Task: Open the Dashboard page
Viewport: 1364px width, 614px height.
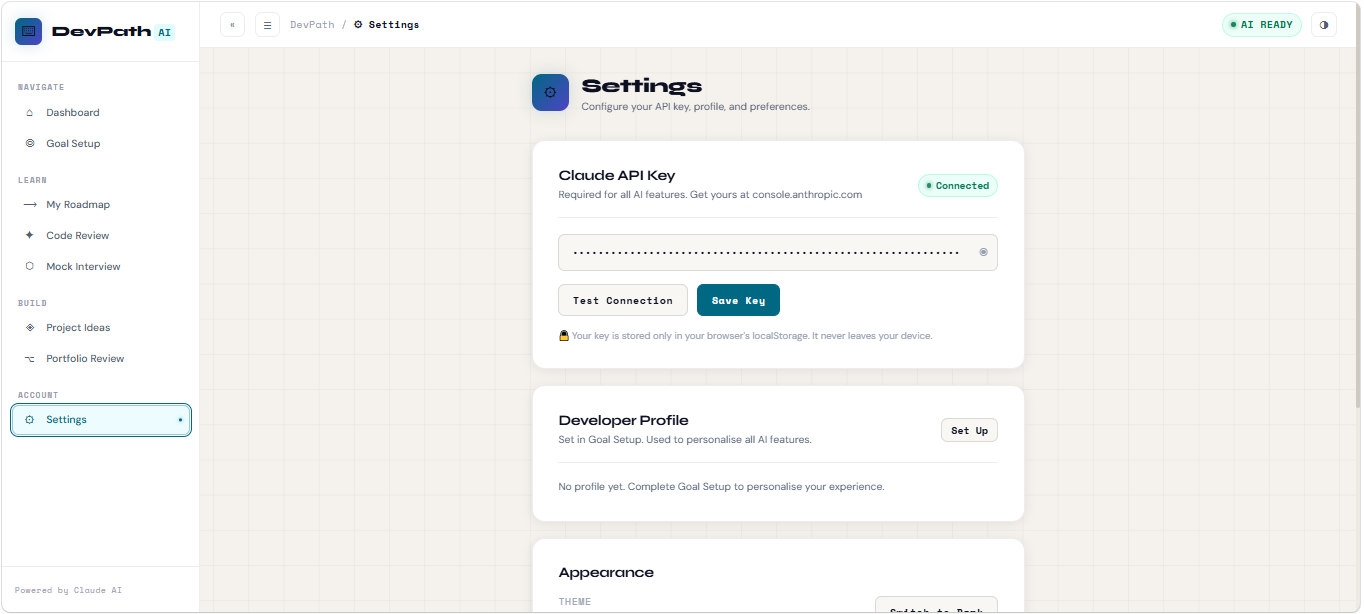Action: (x=100, y=113)
